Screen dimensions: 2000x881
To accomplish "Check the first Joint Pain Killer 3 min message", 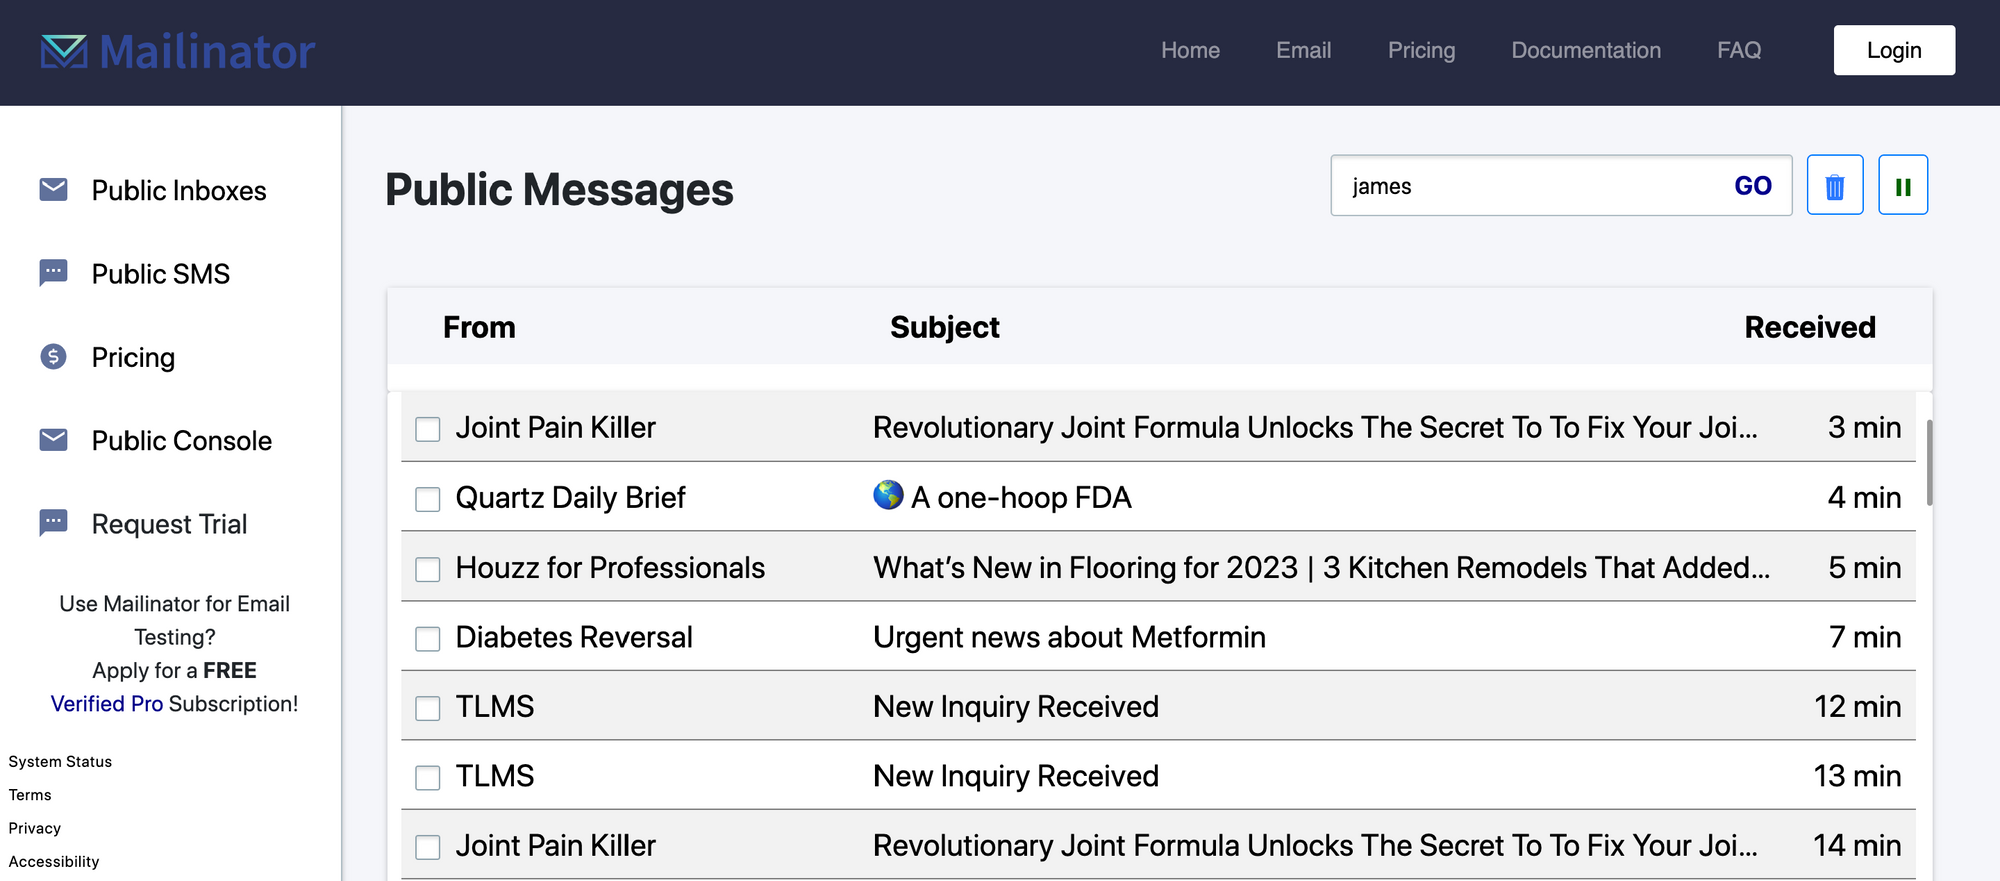I will [428, 429].
